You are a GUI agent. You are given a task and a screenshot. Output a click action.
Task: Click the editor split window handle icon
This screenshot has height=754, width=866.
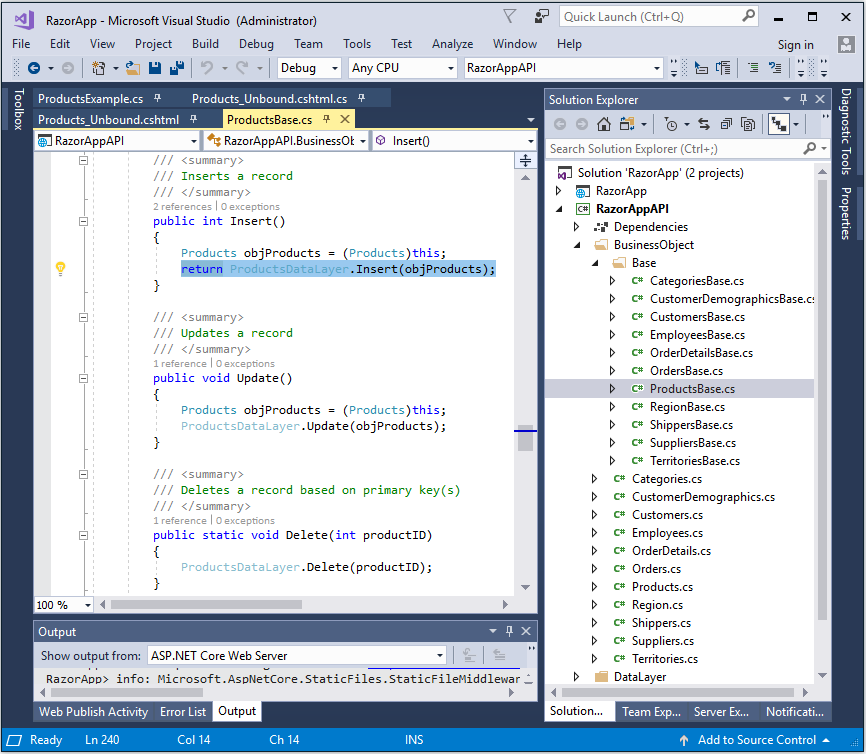[x=525, y=160]
